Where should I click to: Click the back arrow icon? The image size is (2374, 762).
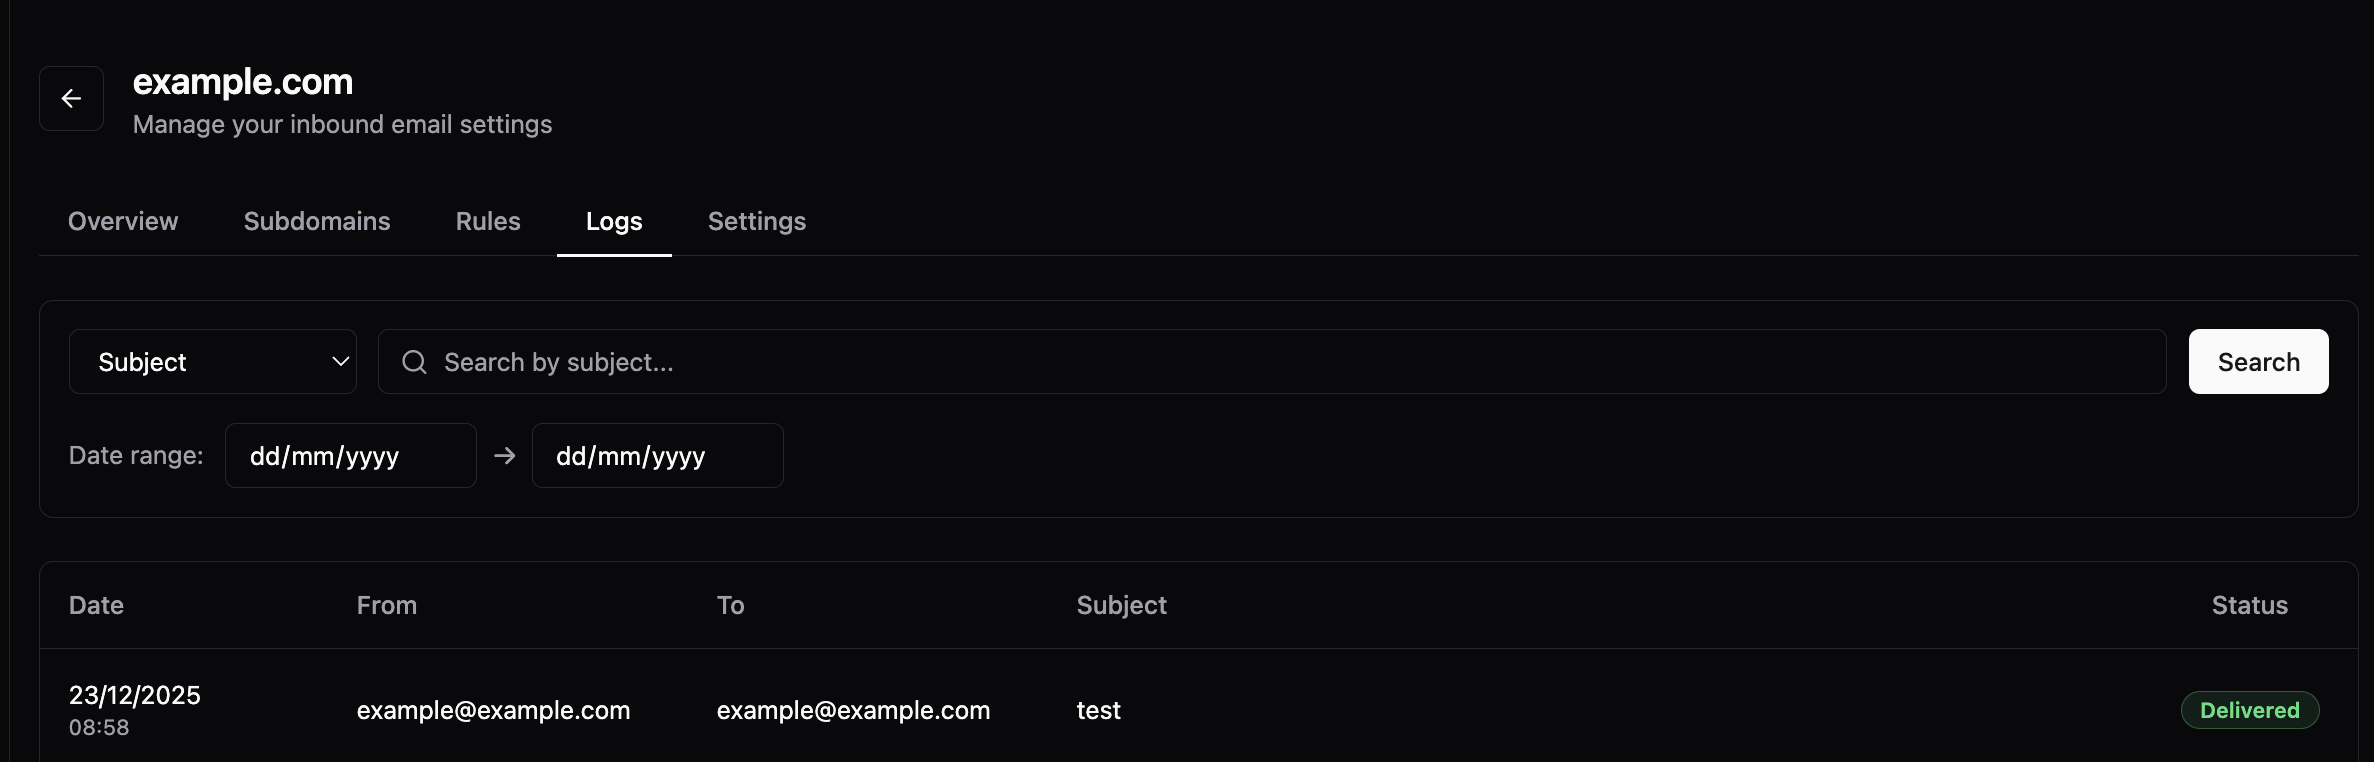[x=71, y=99]
